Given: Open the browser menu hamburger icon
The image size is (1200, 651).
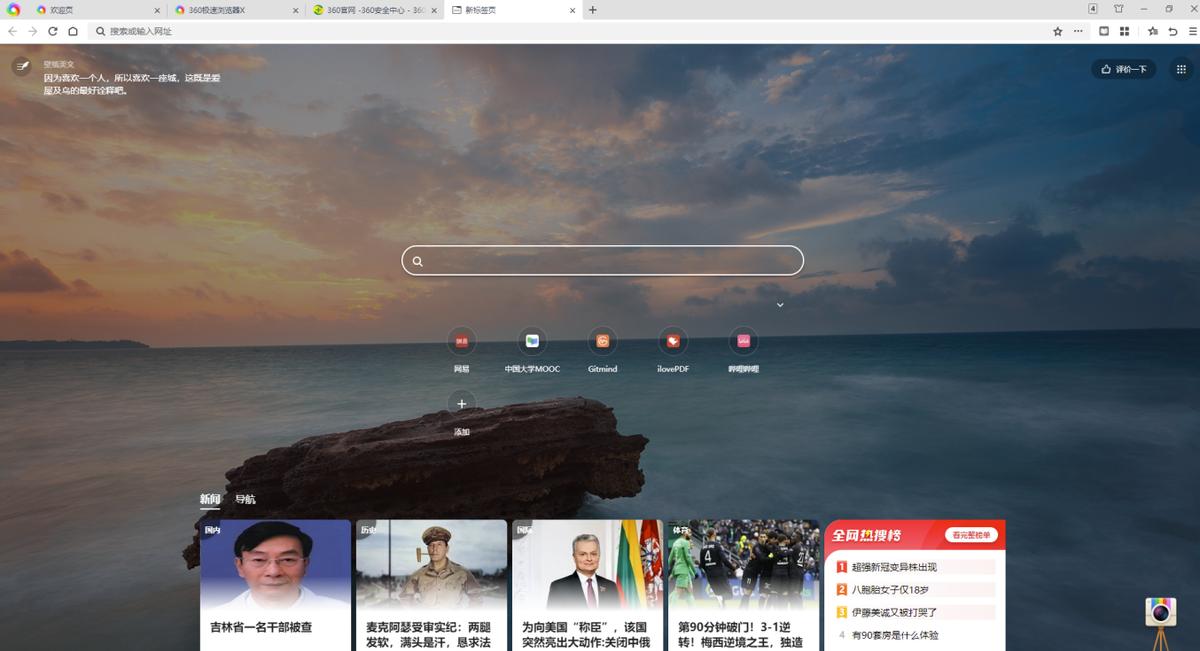Looking at the screenshot, I should (x=1192, y=31).
